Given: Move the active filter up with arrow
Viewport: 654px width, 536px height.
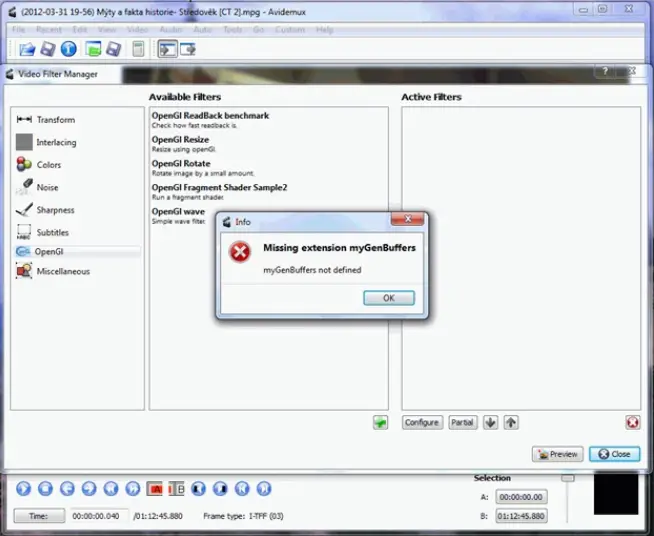Looking at the screenshot, I should [511, 423].
